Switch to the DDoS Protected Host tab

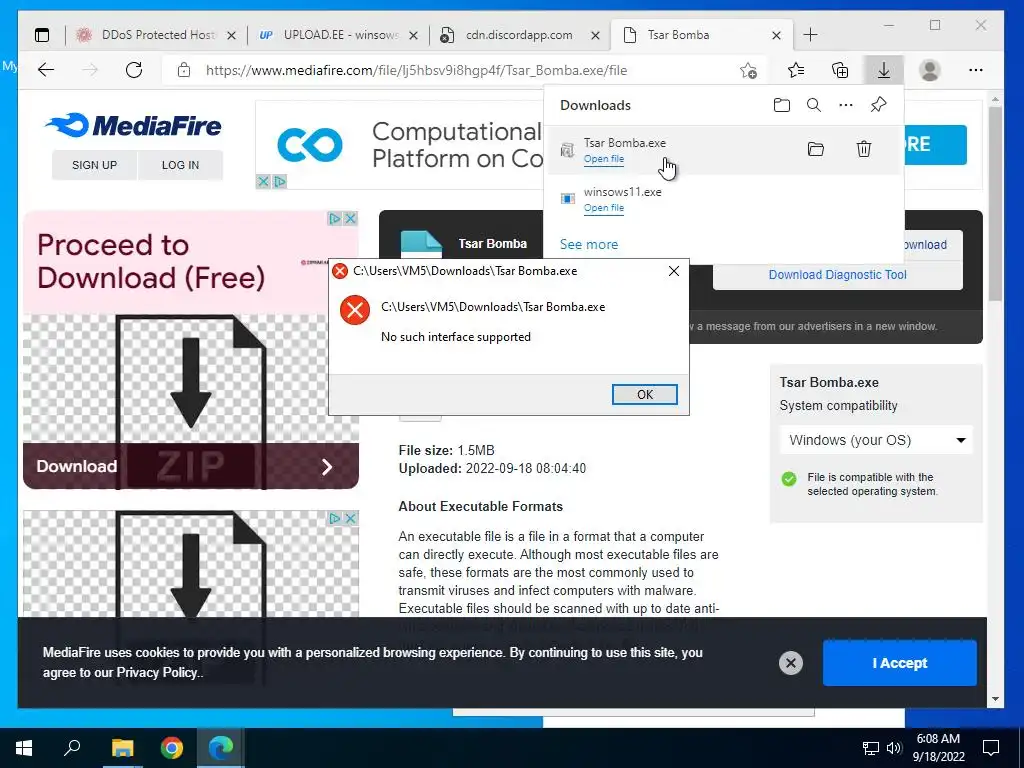[155, 35]
